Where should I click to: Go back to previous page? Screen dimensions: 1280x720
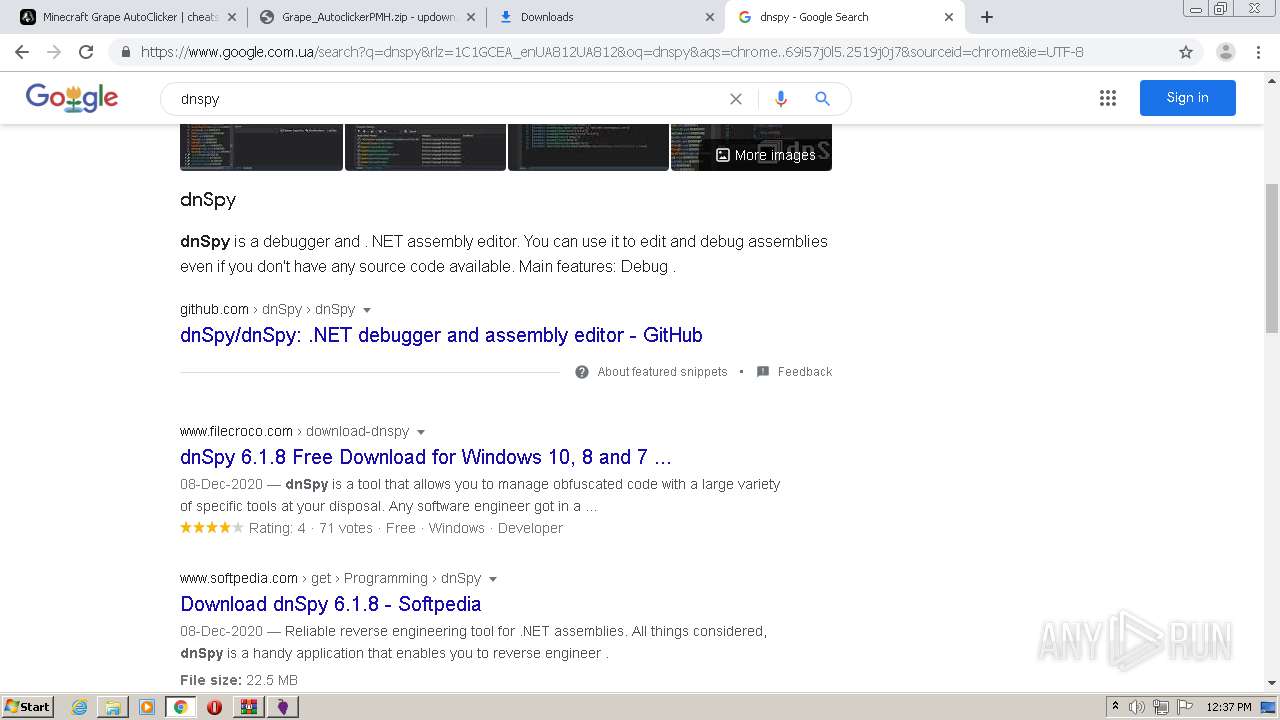22,52
